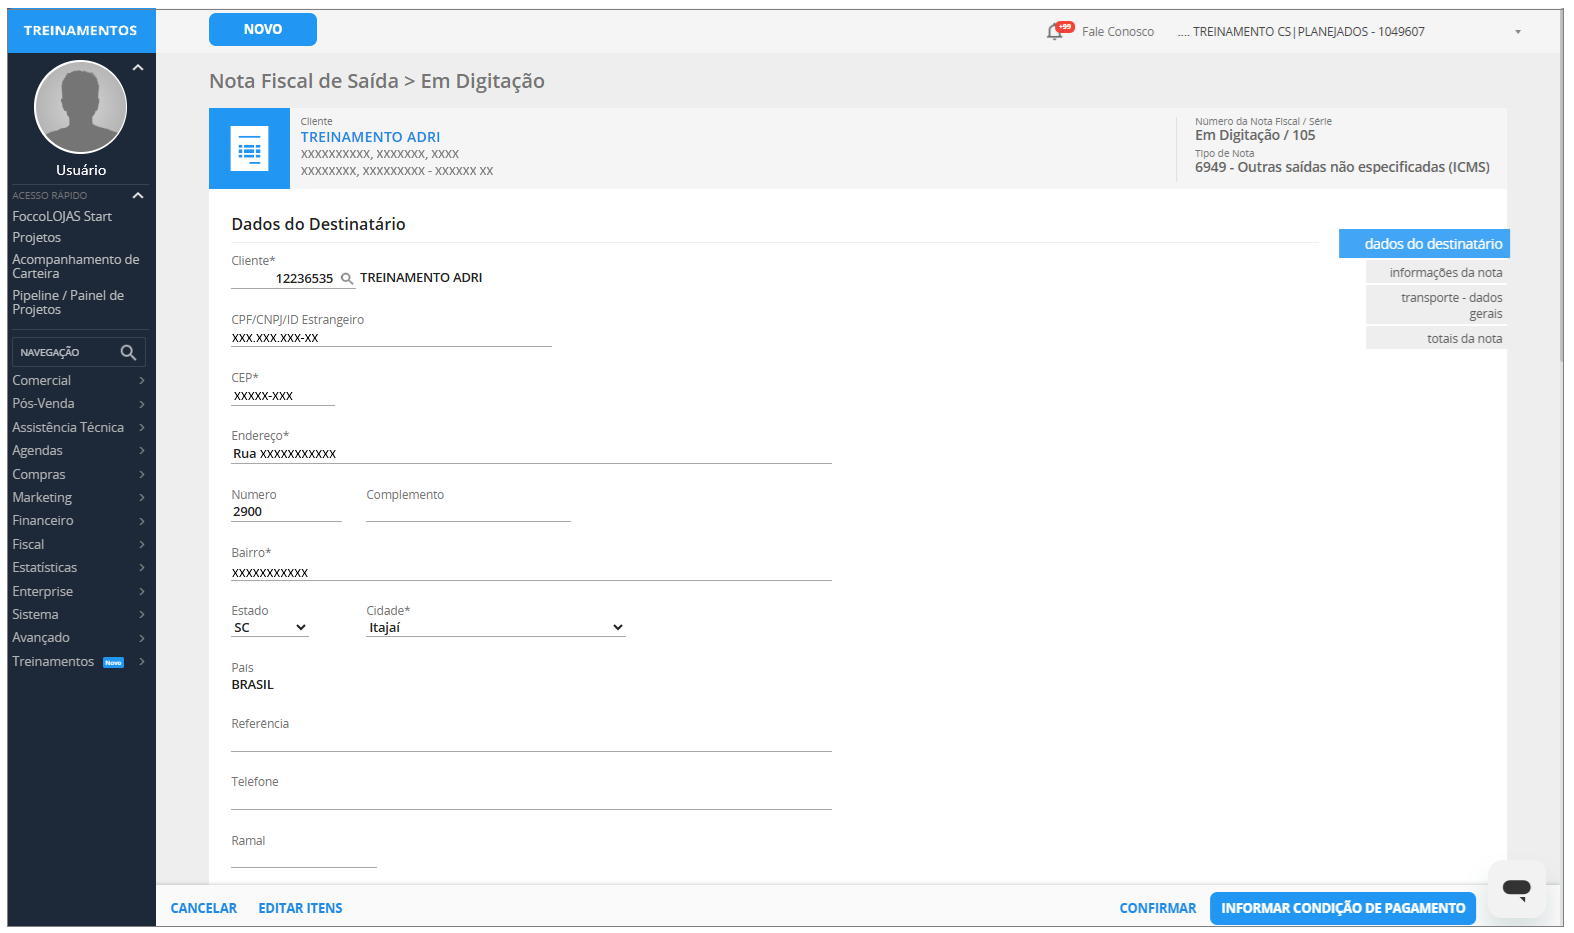
Task: Click the navigation search icon
Action: (x=128, y=352)
